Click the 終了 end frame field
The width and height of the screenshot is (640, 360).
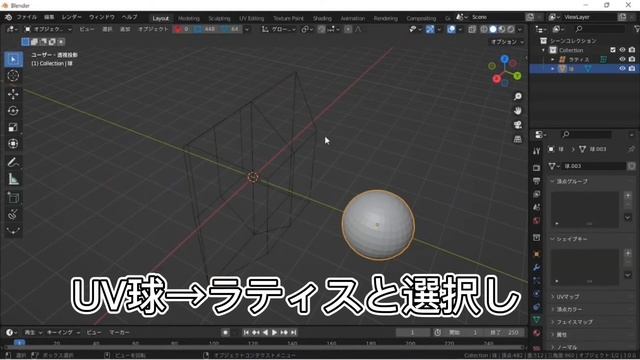(505, 332)
